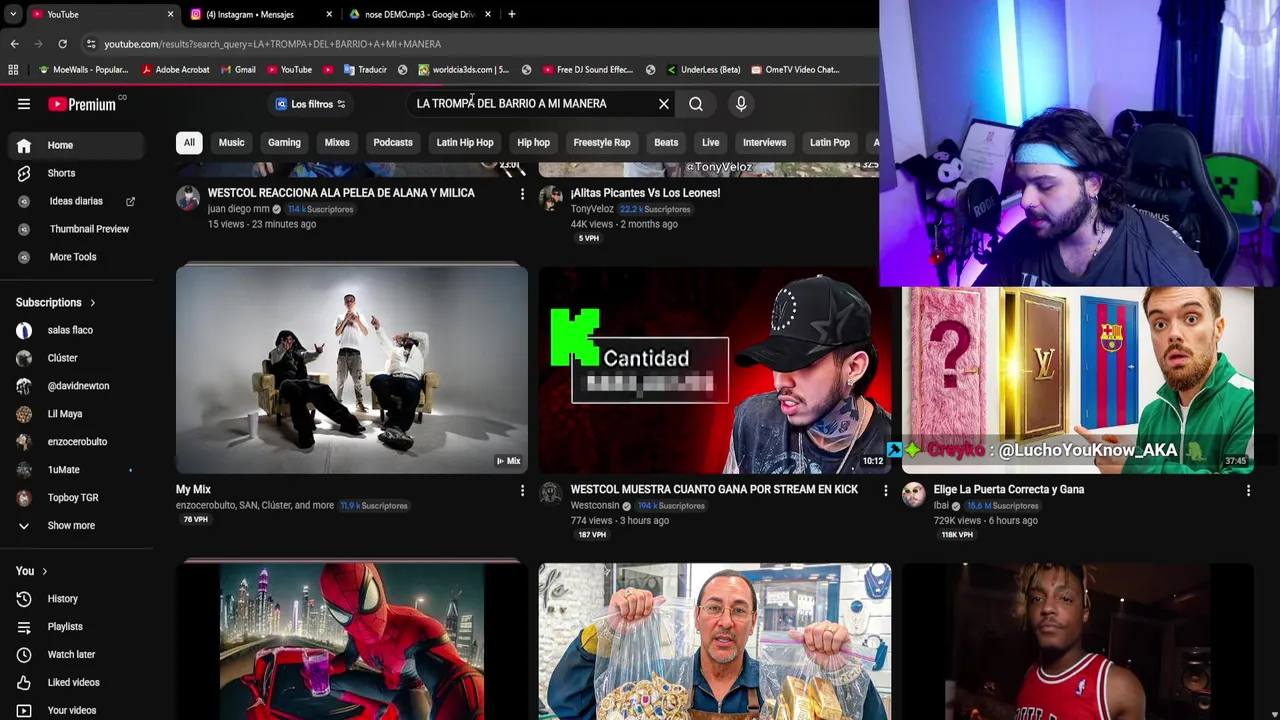Open Gmail bookmark

click(x=238, y=70)
